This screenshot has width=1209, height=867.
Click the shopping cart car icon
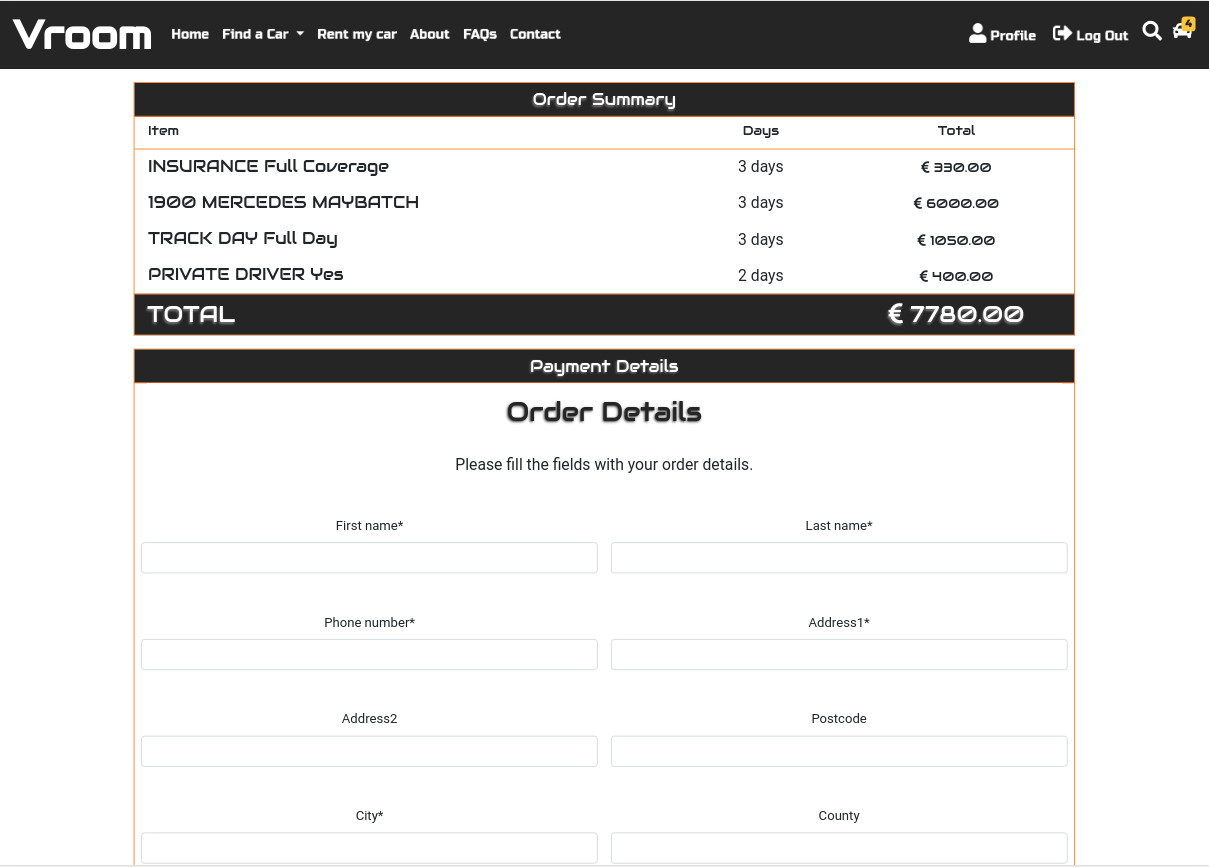pos(1184,33)
